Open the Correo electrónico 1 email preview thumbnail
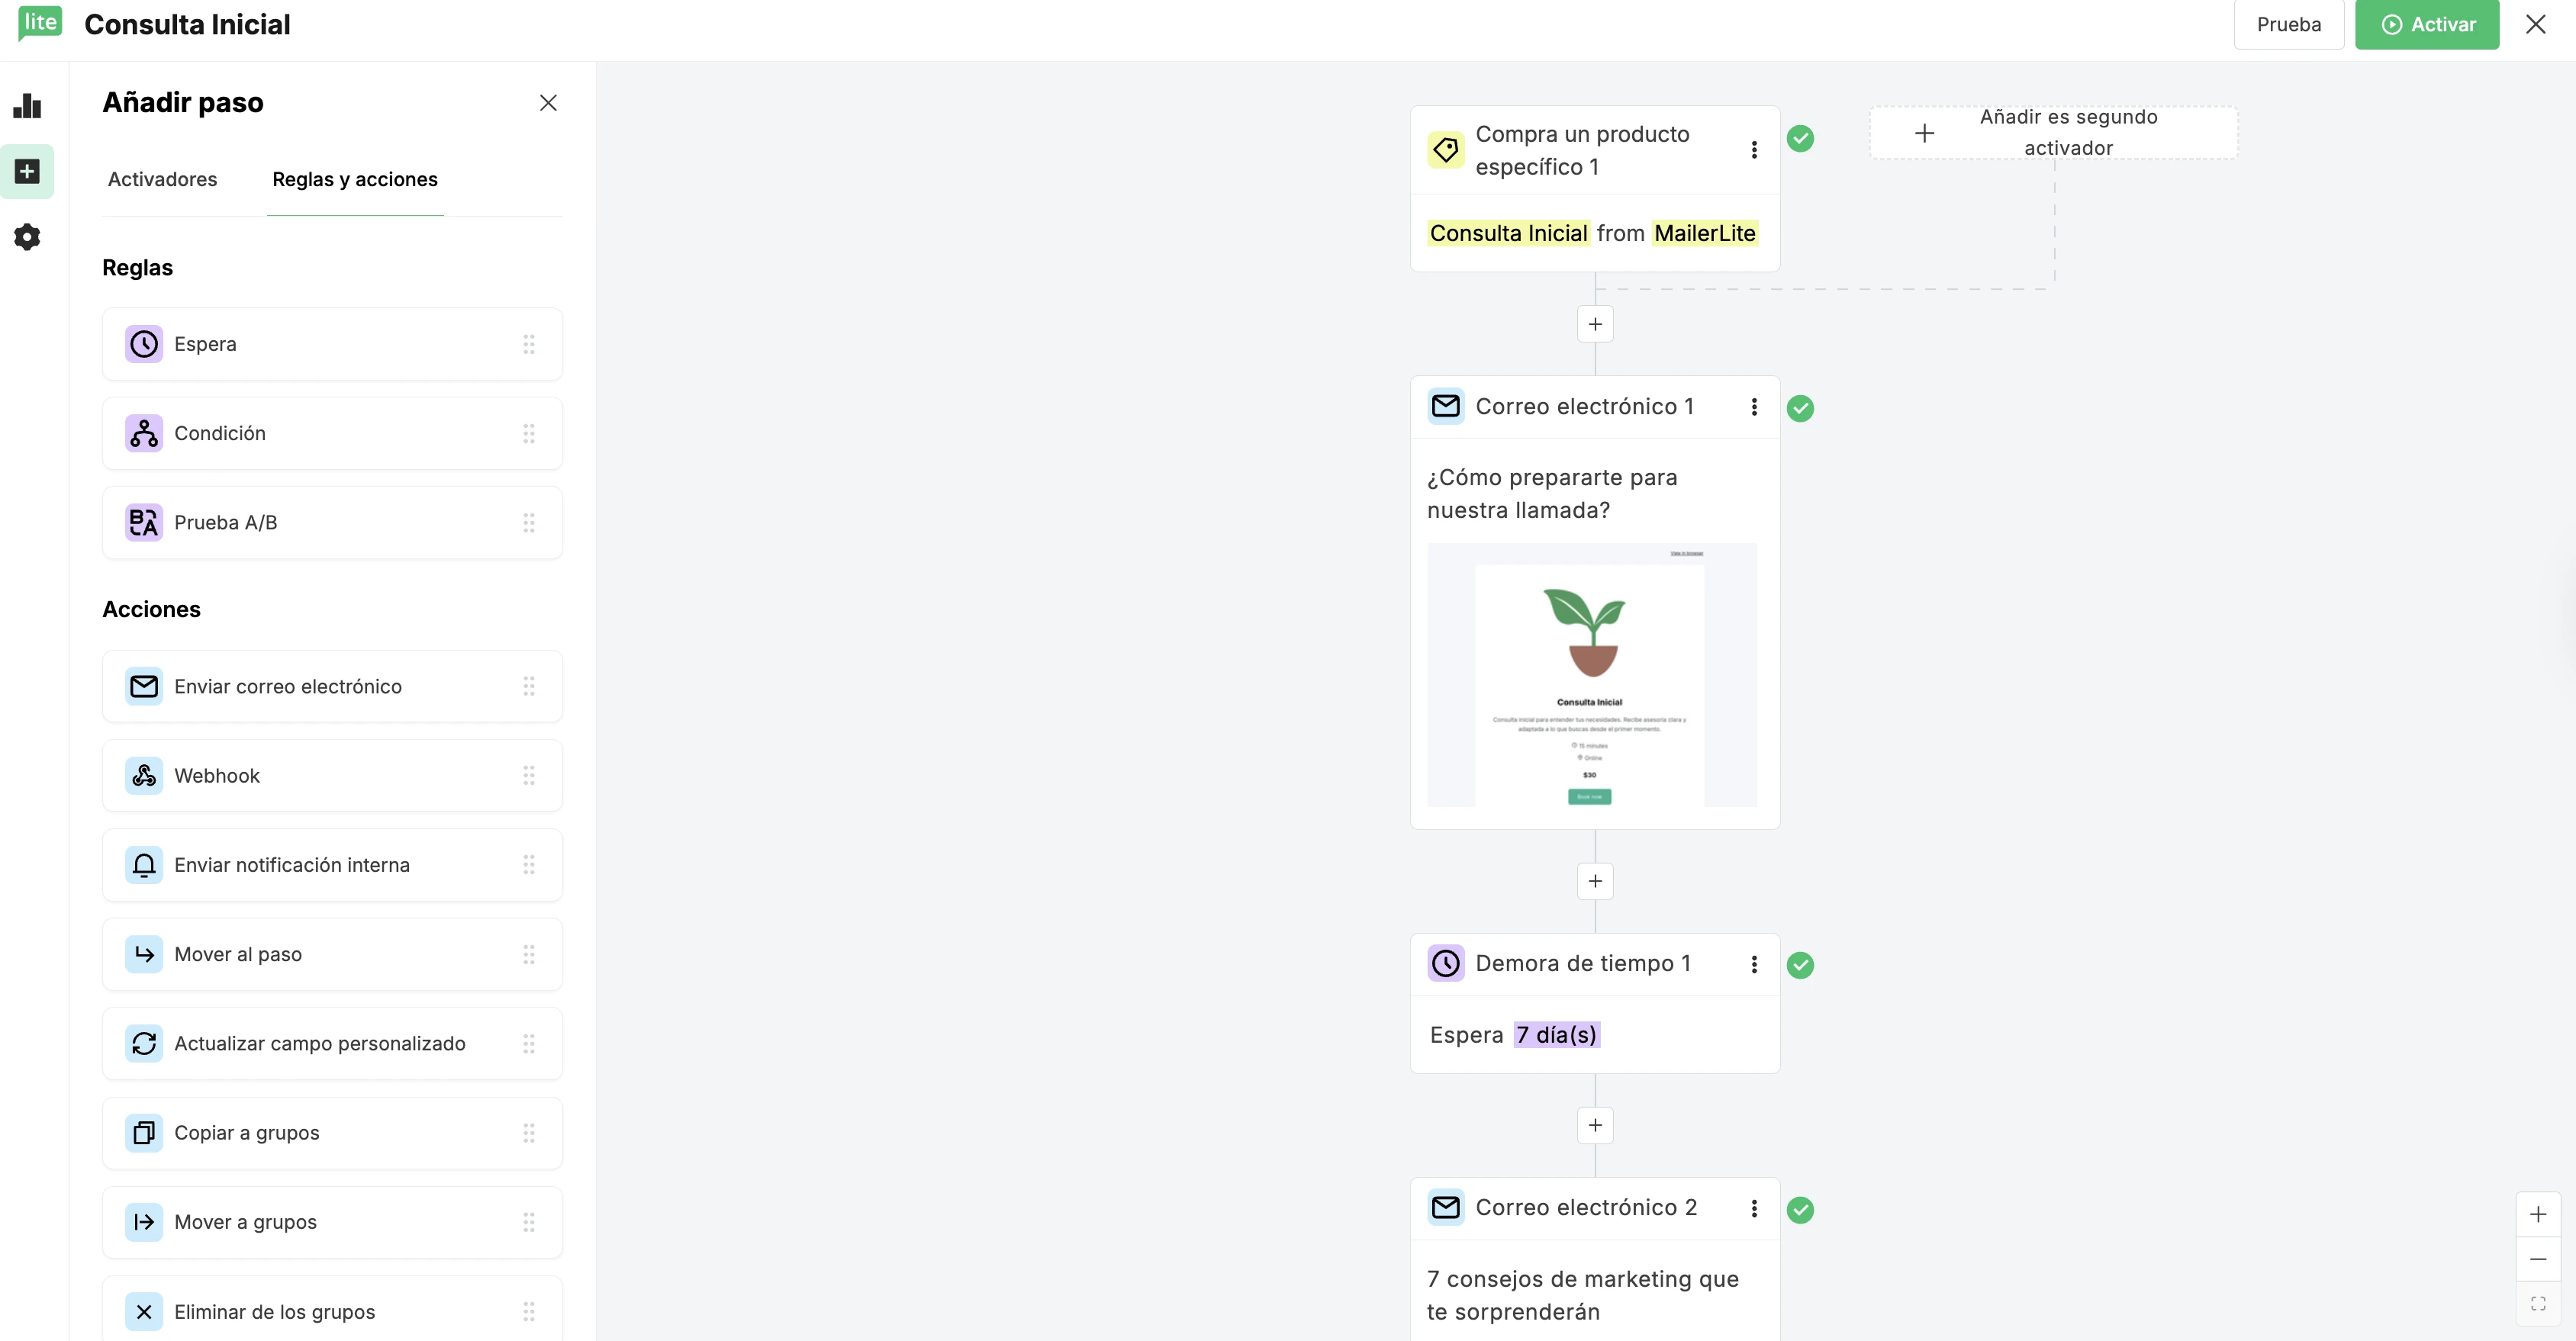Image resolution: width=2576 pixels, height=1341 pixels. coord(1591,675)
